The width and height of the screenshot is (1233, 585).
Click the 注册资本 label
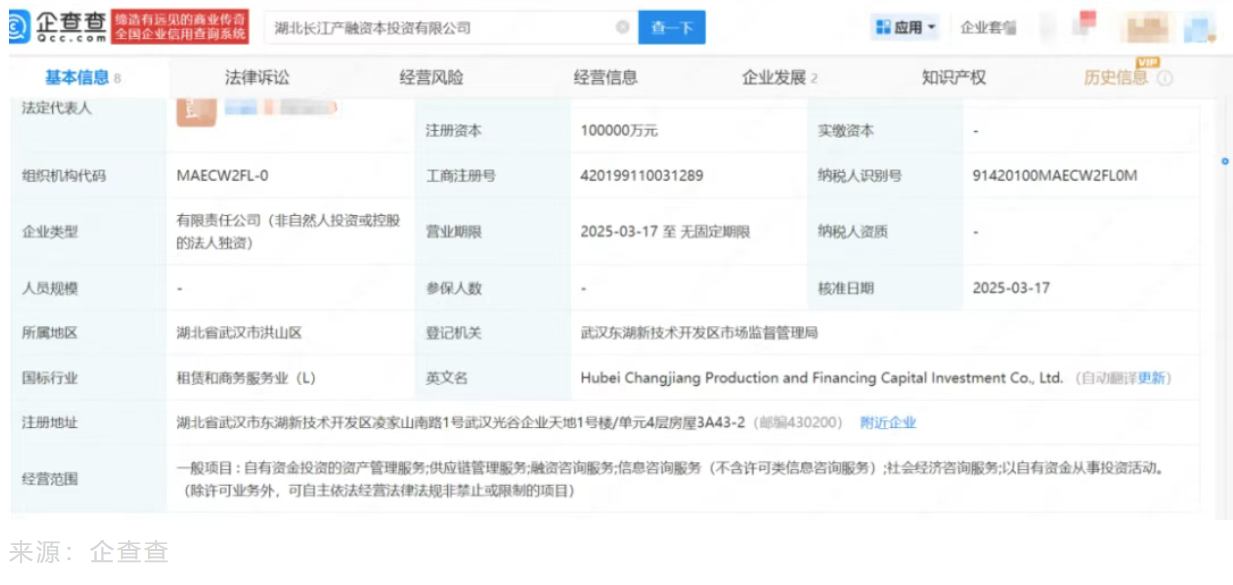[x=454, y=131]
